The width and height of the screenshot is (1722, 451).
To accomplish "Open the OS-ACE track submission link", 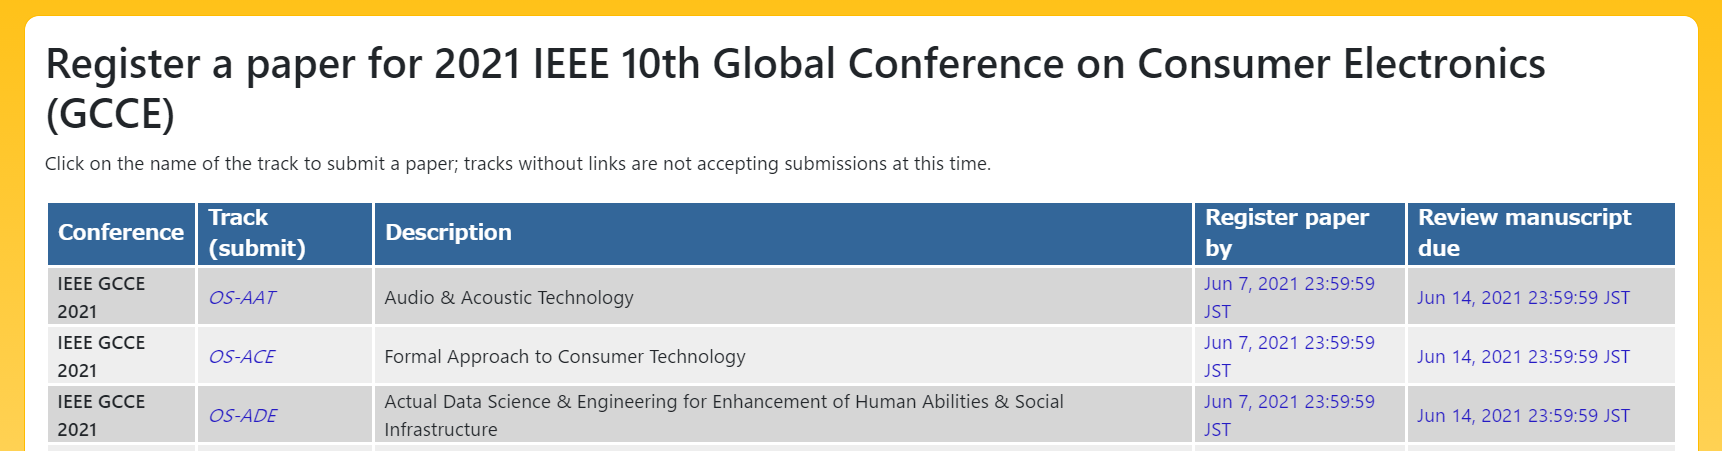I will point(241,356).
